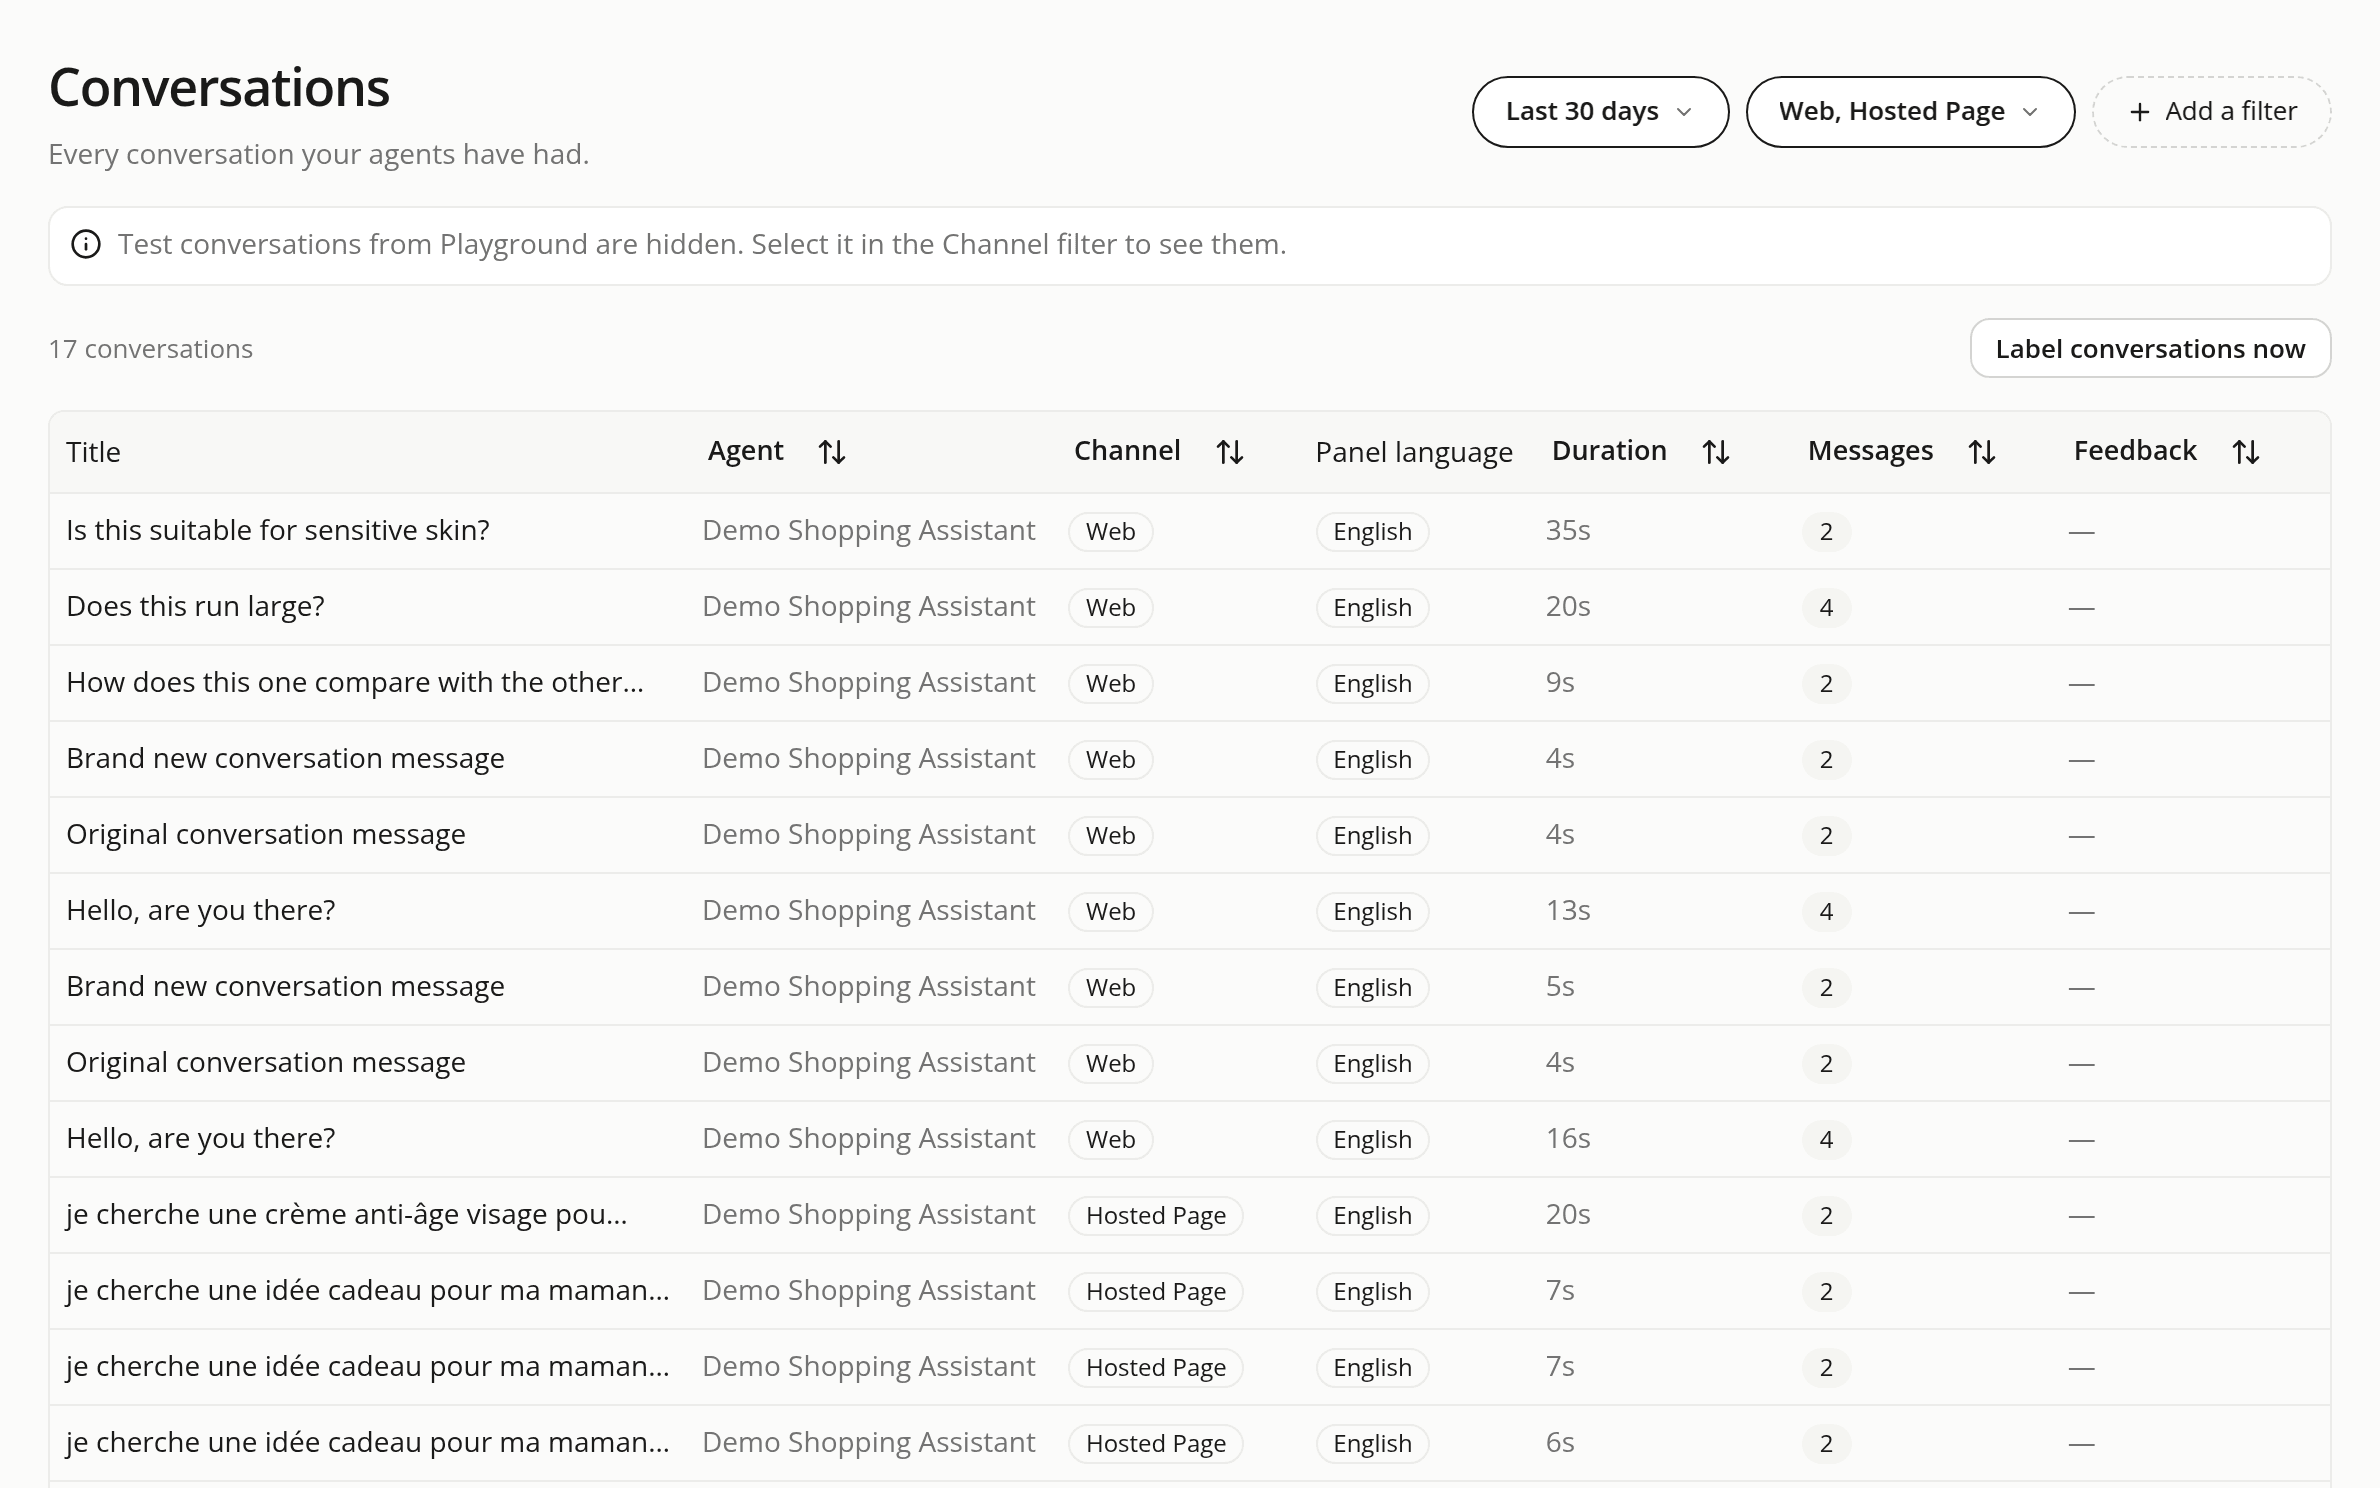
Task: Click plus icon in Add a filter
Action: click(2139, 112)
